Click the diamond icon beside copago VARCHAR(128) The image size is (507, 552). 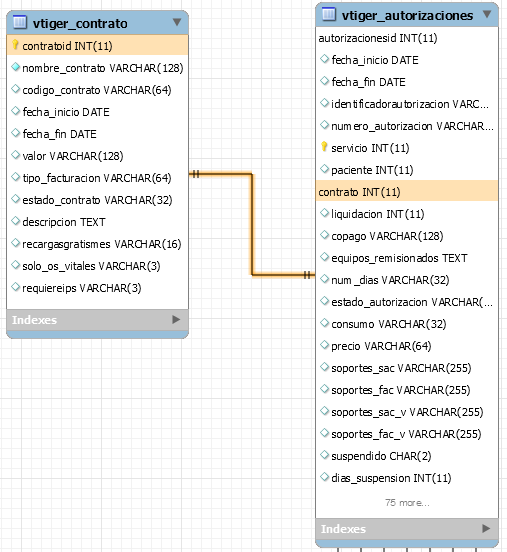[324, 235]
